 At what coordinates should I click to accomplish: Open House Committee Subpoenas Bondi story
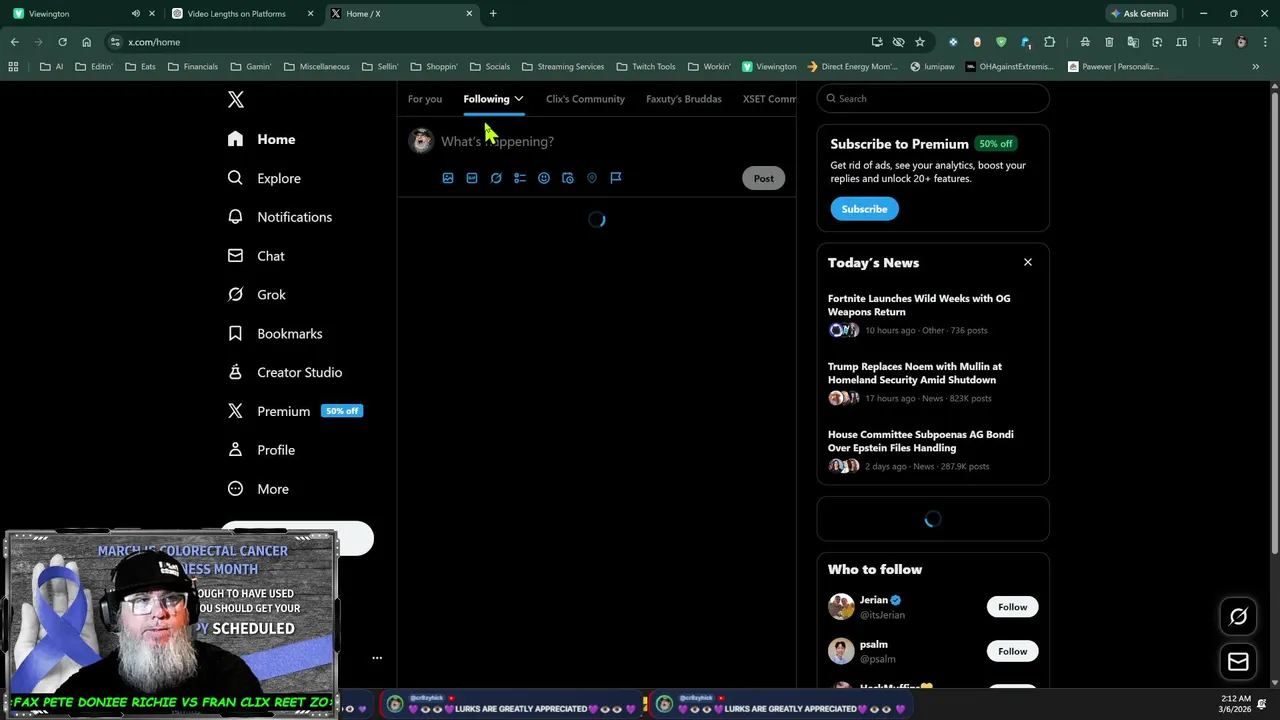(x=921, y=441)
